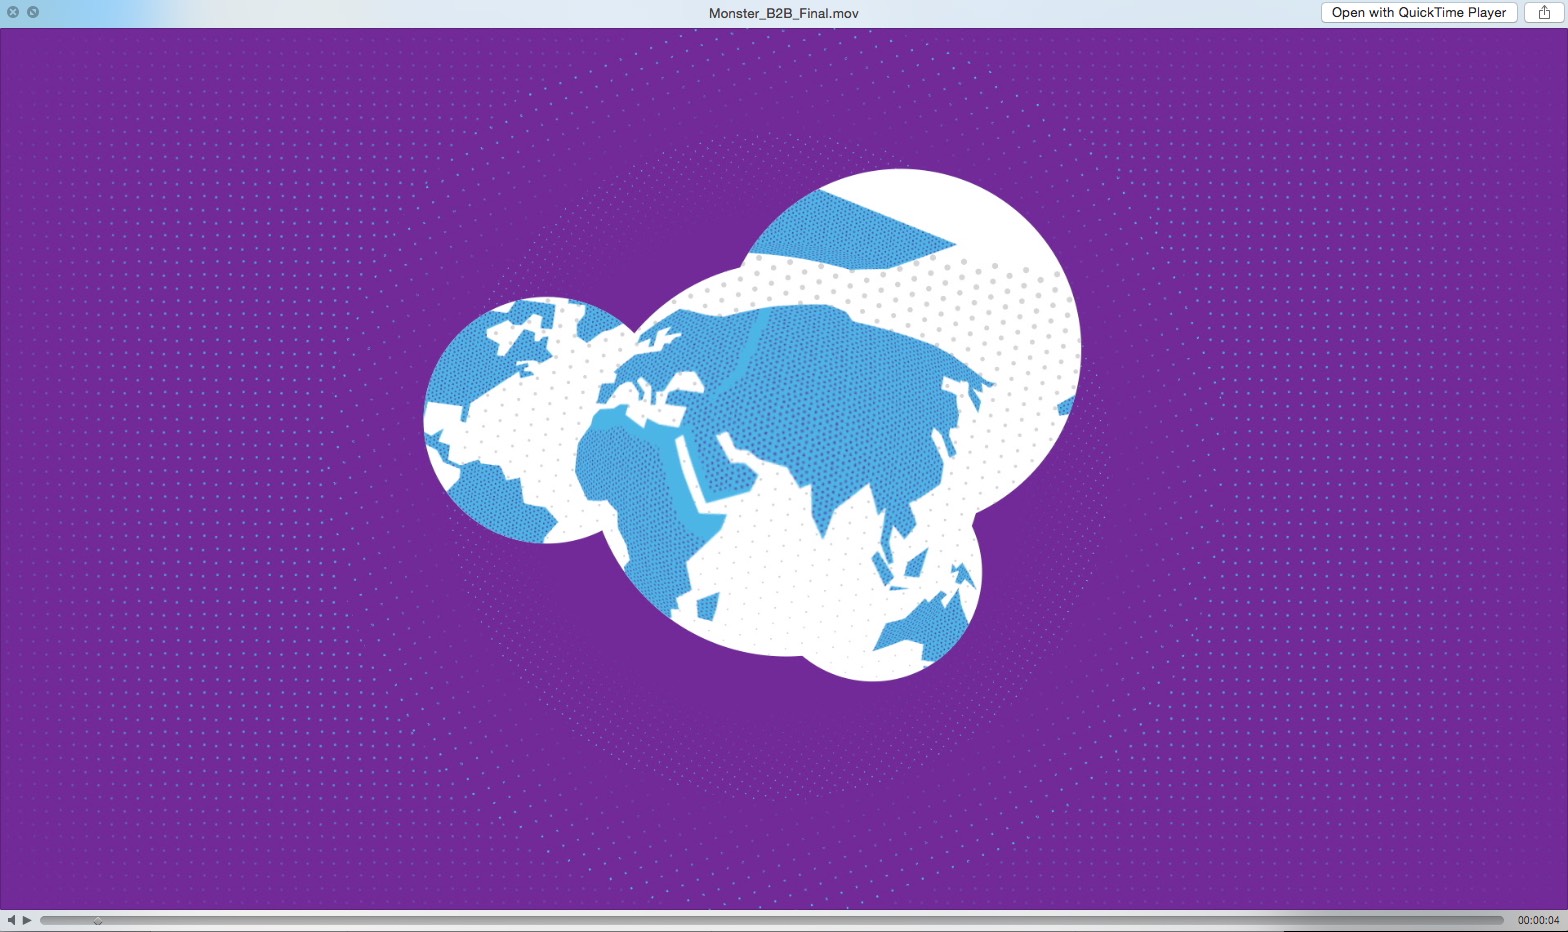Seek to the middle of the playback bar
The height and width of the screenshot is (932, 1568).
[x=772, y=920]
